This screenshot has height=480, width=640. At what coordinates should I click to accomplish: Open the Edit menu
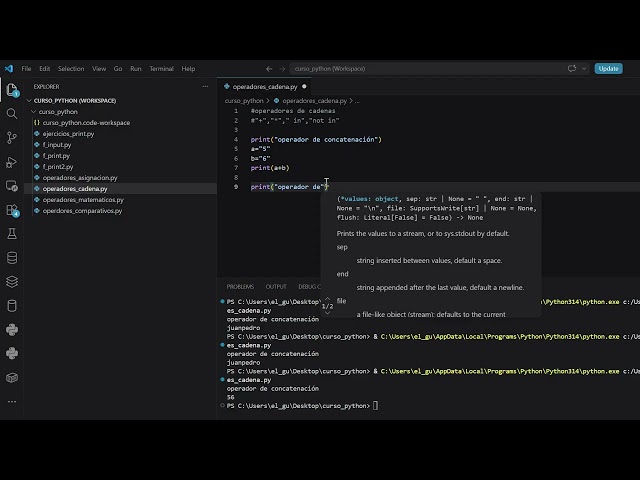point(44,69)
